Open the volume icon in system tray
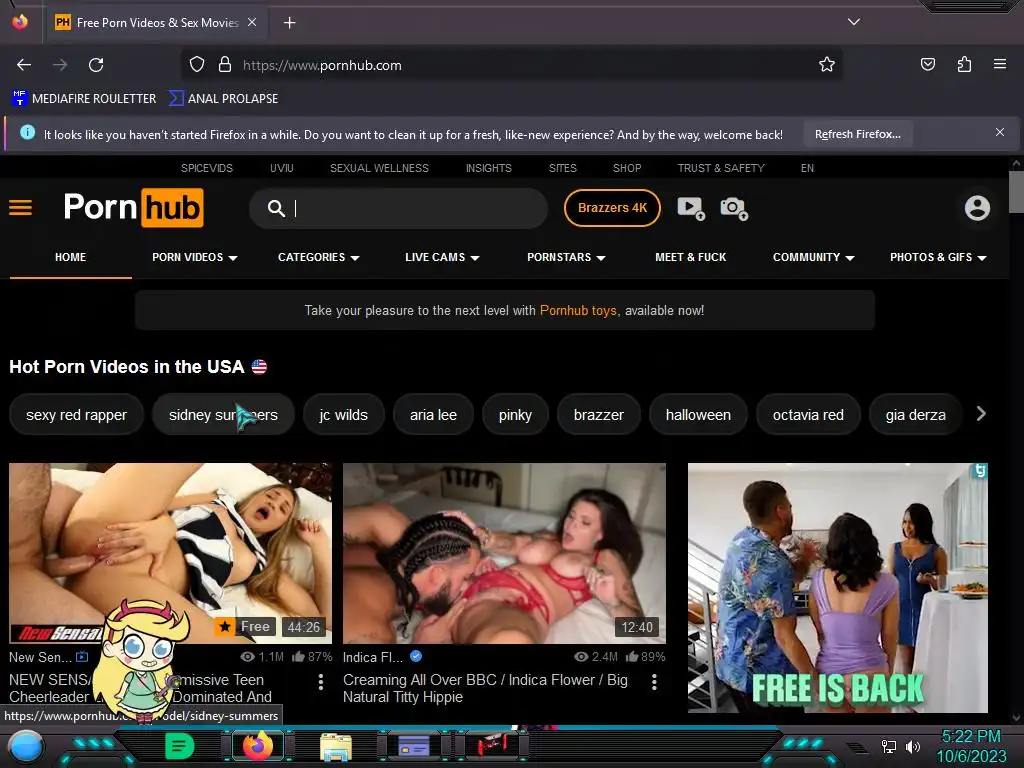 [x=913, y=746]
